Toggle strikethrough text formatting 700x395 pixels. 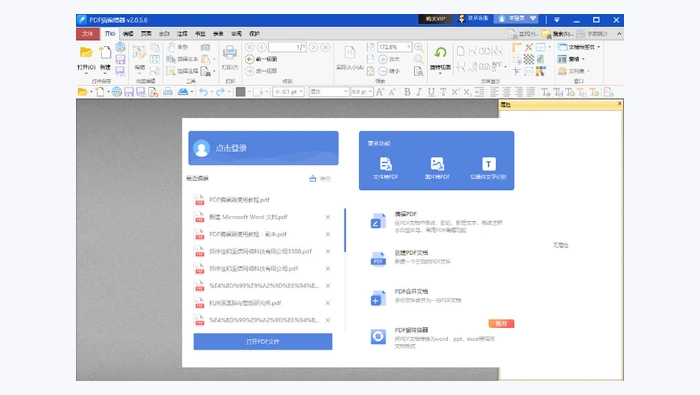pos(443,92)
